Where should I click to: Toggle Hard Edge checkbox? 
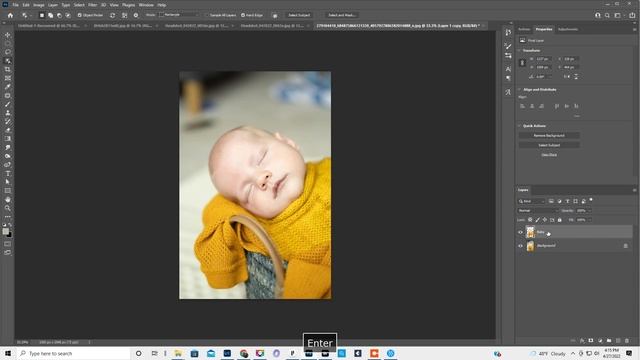243,15
